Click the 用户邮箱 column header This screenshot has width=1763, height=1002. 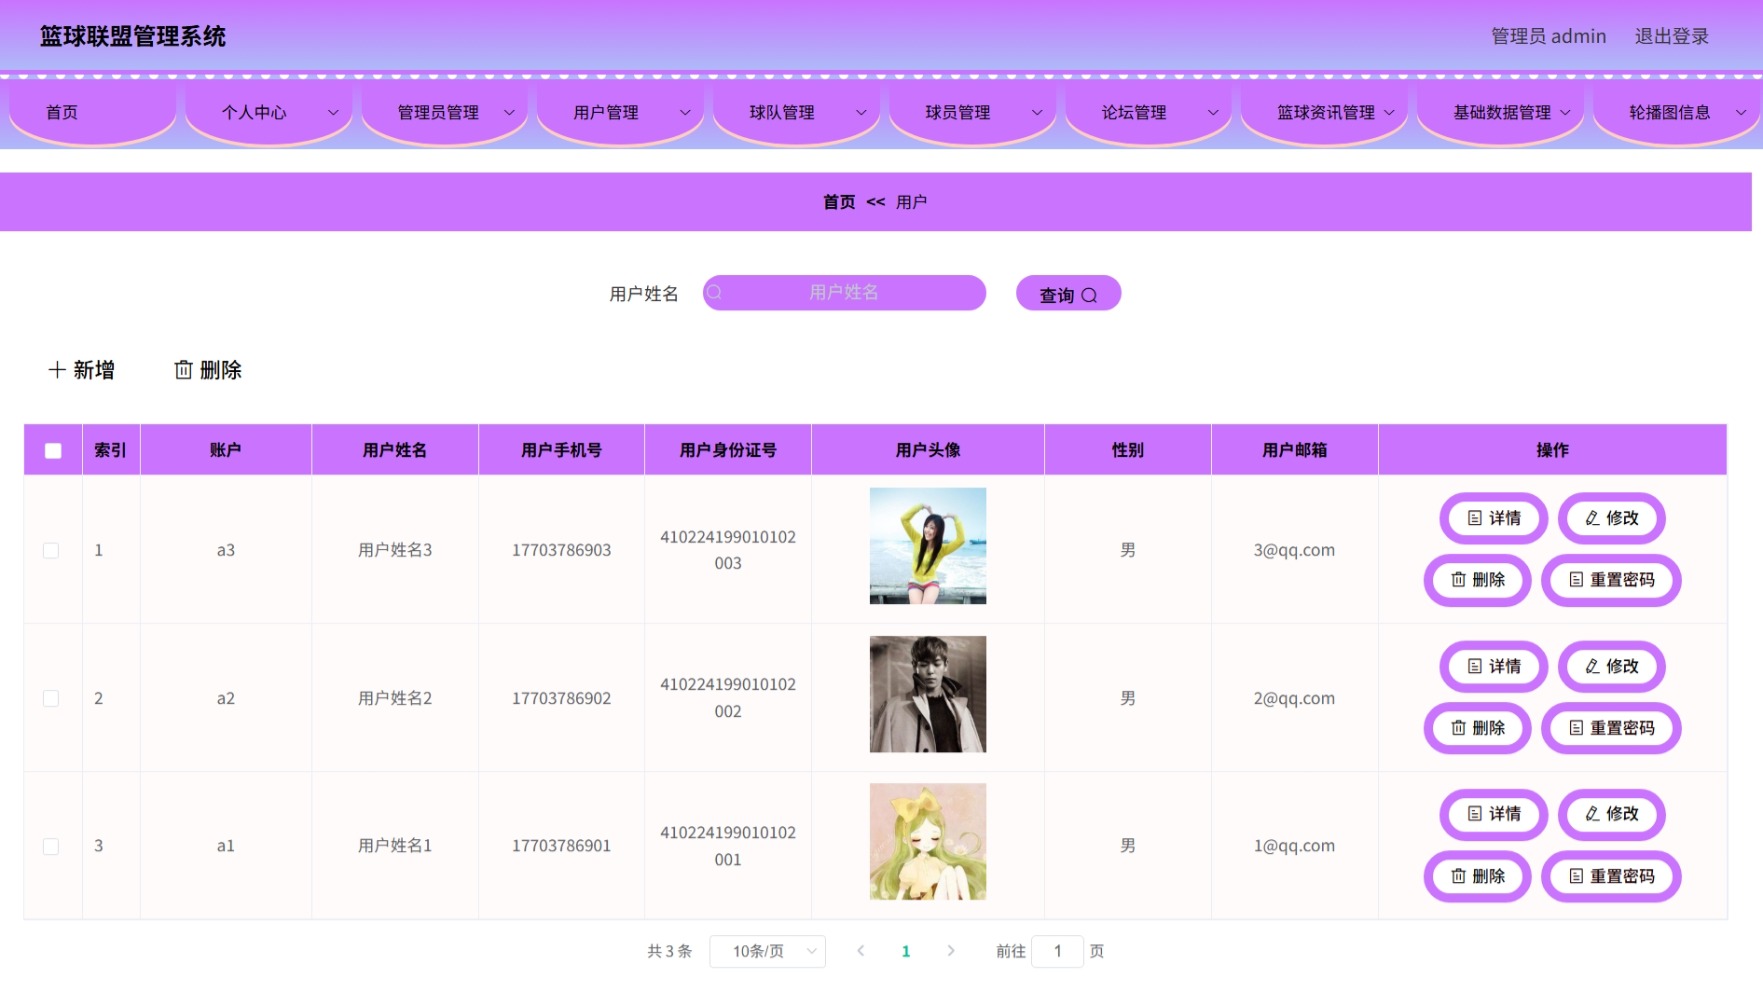click(1295, 450)
